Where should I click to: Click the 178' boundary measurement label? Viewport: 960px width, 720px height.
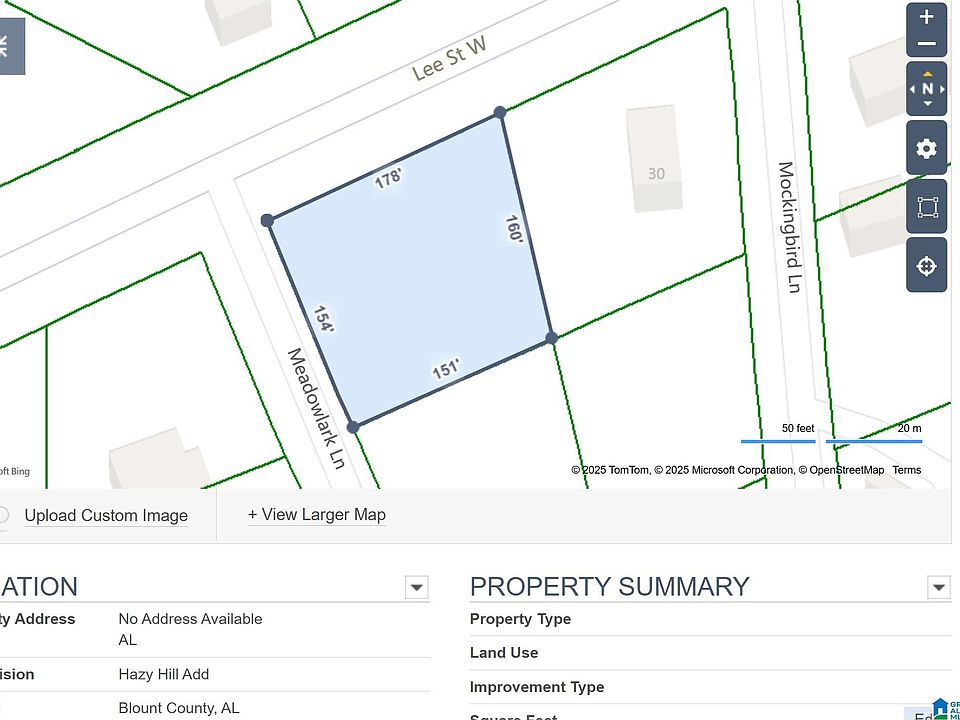tap(389, 179)
